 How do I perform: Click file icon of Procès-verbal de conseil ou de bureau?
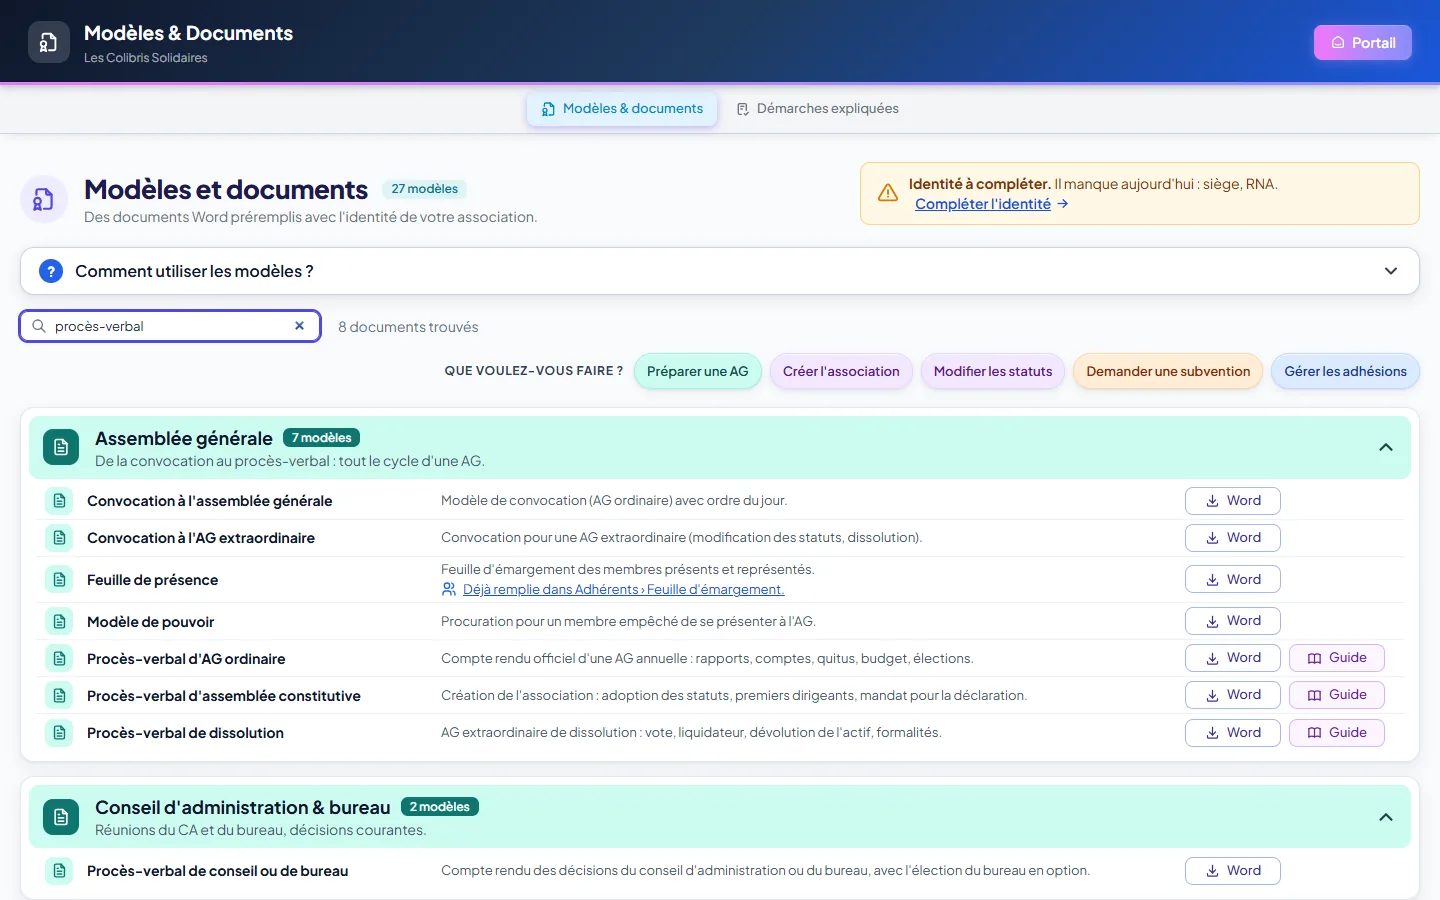click(59, 871)
